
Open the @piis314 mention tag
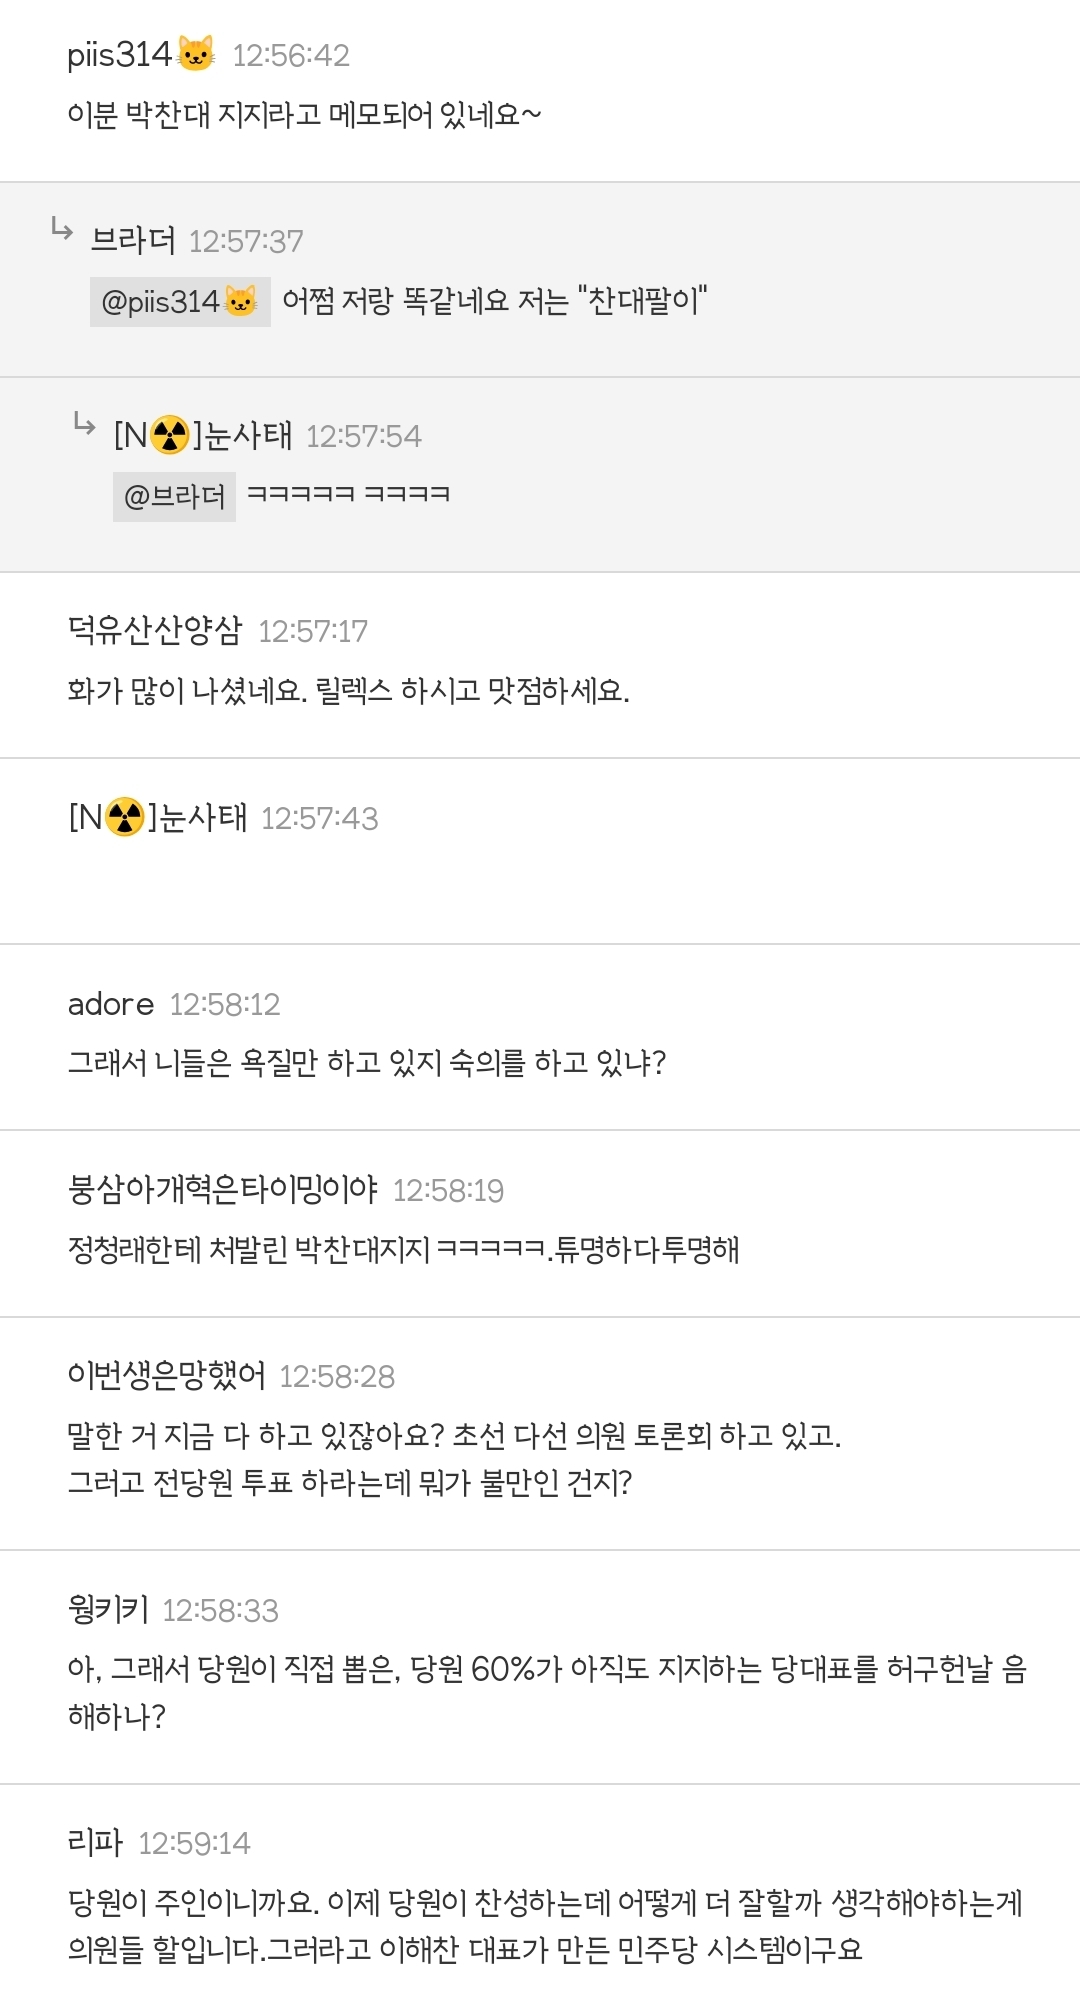(x=180, y=302)
